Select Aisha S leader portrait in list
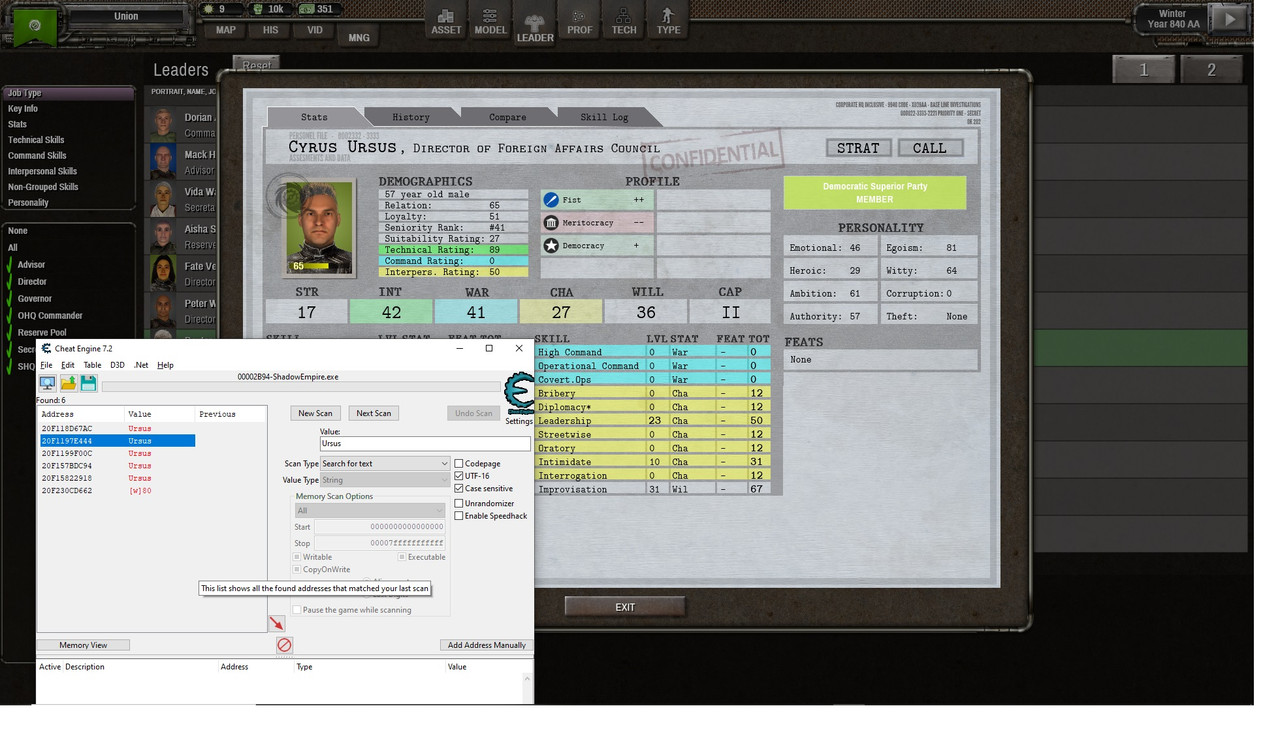Screen dimensions: 1280x742 click(x=163, y=237)
